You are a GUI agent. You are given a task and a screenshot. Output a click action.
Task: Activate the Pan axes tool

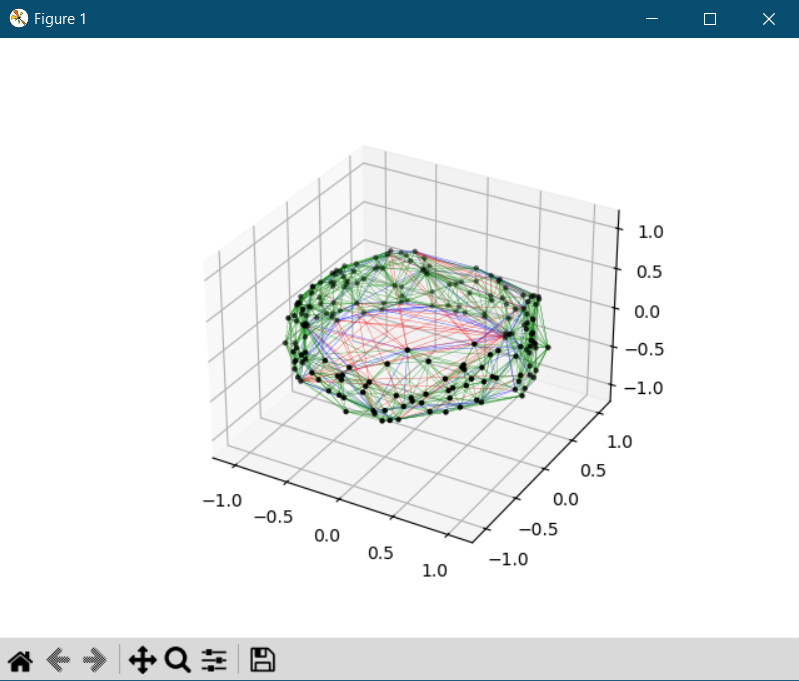[x=142, y=661]
